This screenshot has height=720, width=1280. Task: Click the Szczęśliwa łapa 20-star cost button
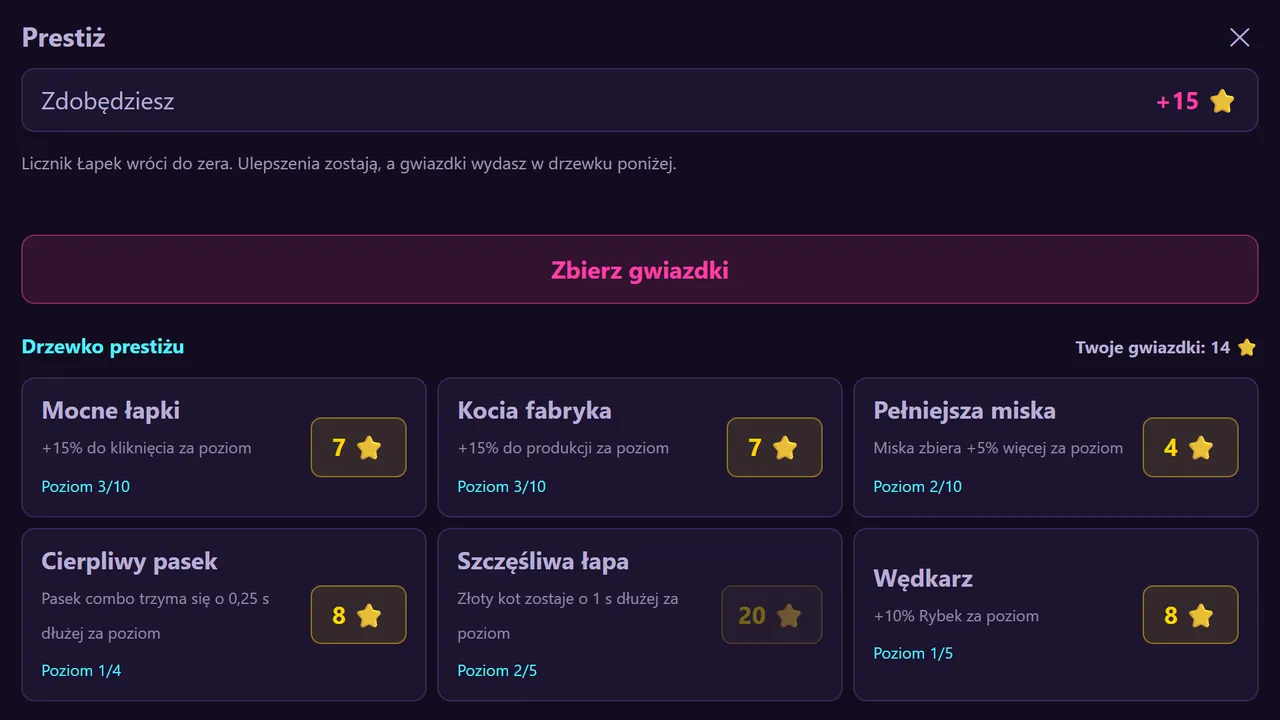(x=771, y=615)
